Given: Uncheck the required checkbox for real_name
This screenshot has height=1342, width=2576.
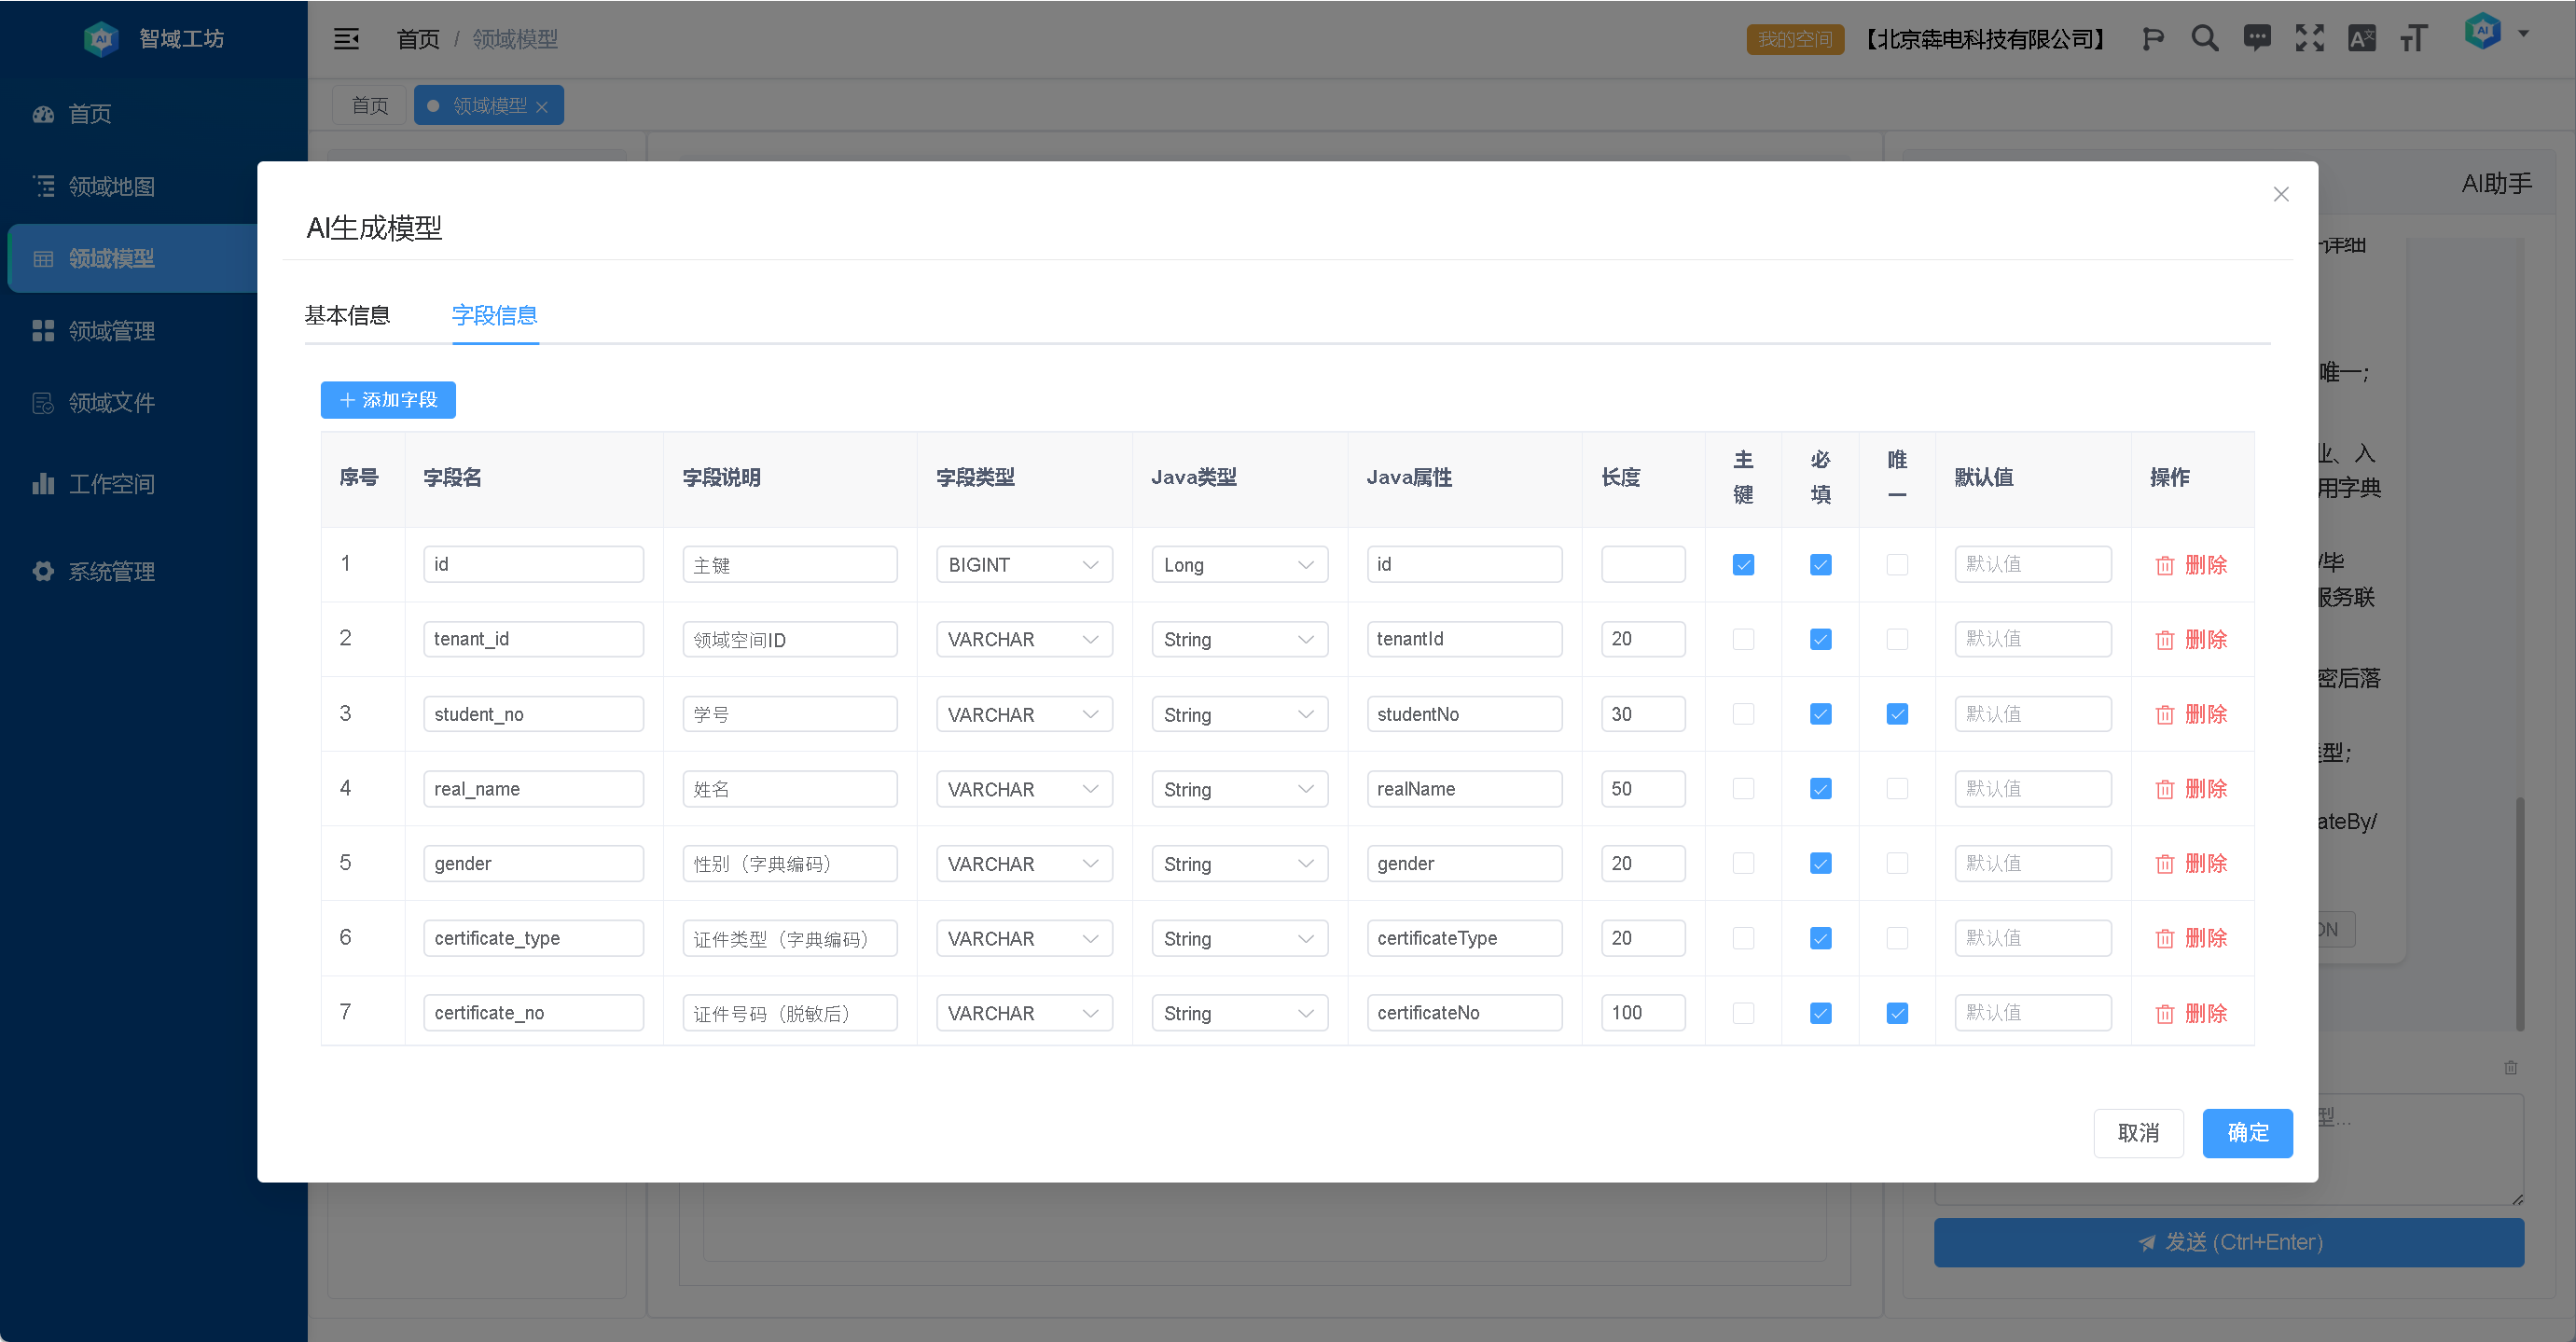Looking at the screenshot, I should [x=1820, y=789].
